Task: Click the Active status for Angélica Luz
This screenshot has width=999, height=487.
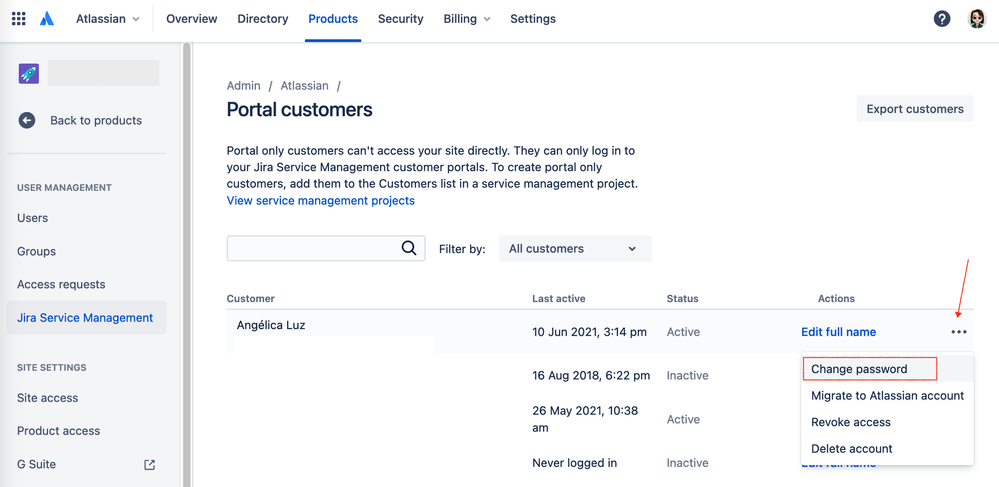Action: [x=683, y=332]
